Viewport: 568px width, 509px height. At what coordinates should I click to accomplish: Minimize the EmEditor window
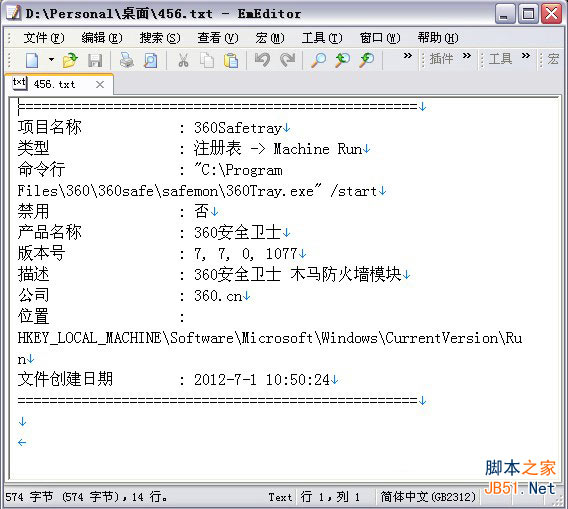tap(505, 14)
